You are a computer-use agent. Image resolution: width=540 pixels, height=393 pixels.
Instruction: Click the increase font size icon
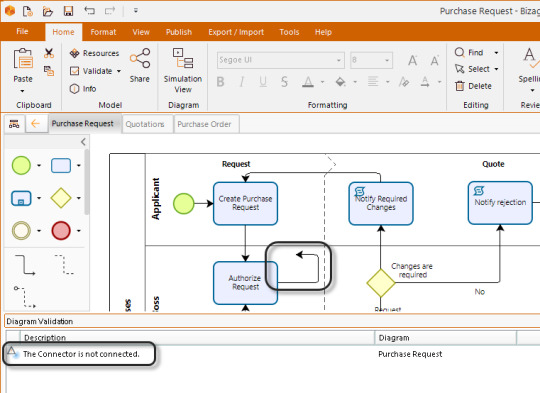(413, 61)
